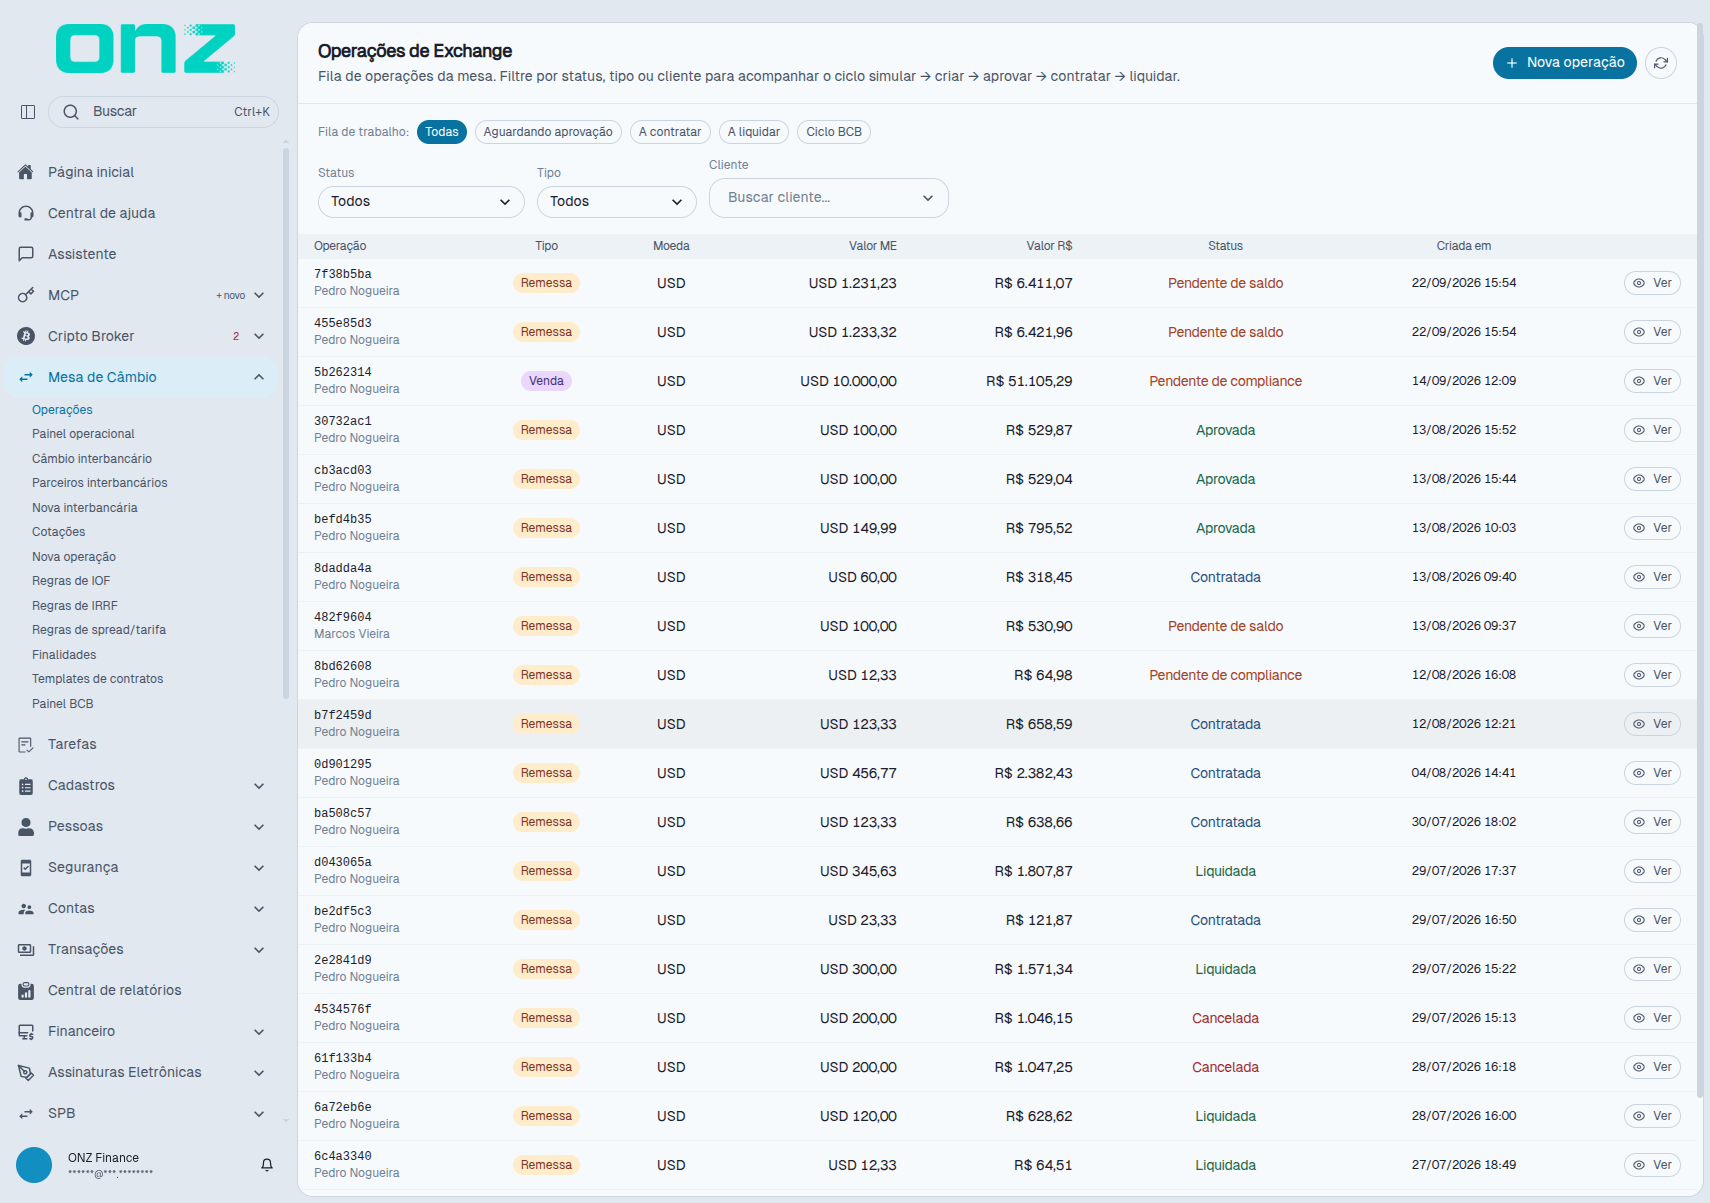The height and width of the screenshot is (1203, 1710).
Task: Open Templates de contratos submenu item
Action: coord(98,679)
